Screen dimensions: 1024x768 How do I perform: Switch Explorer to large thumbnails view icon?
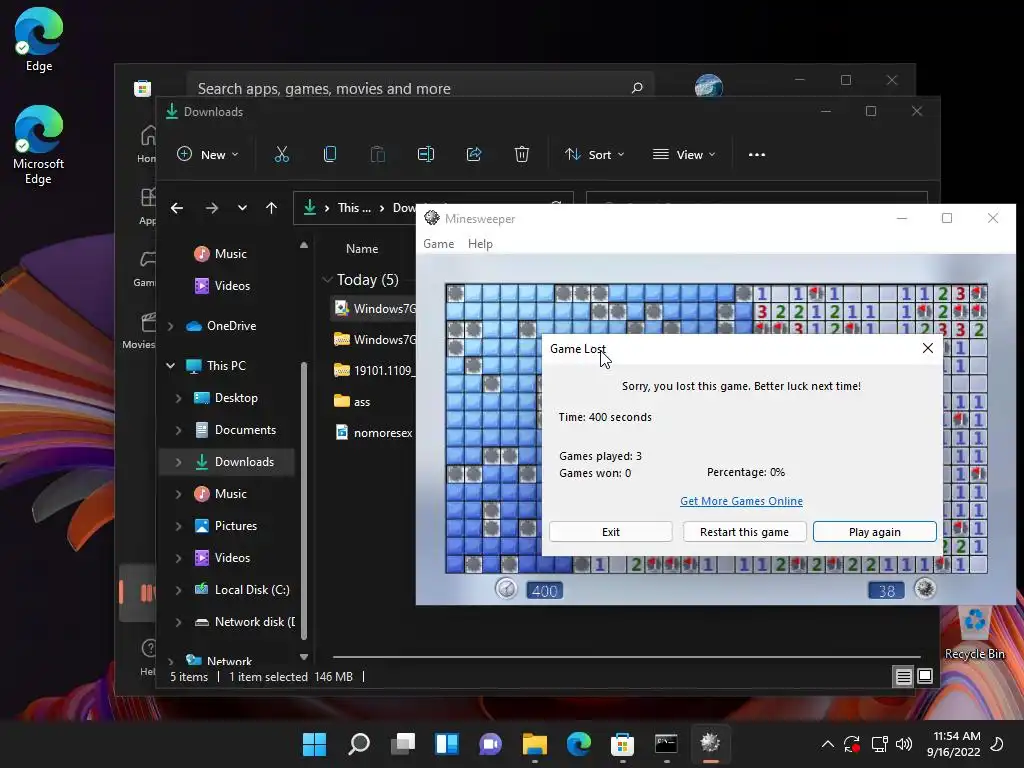[925, 677]
